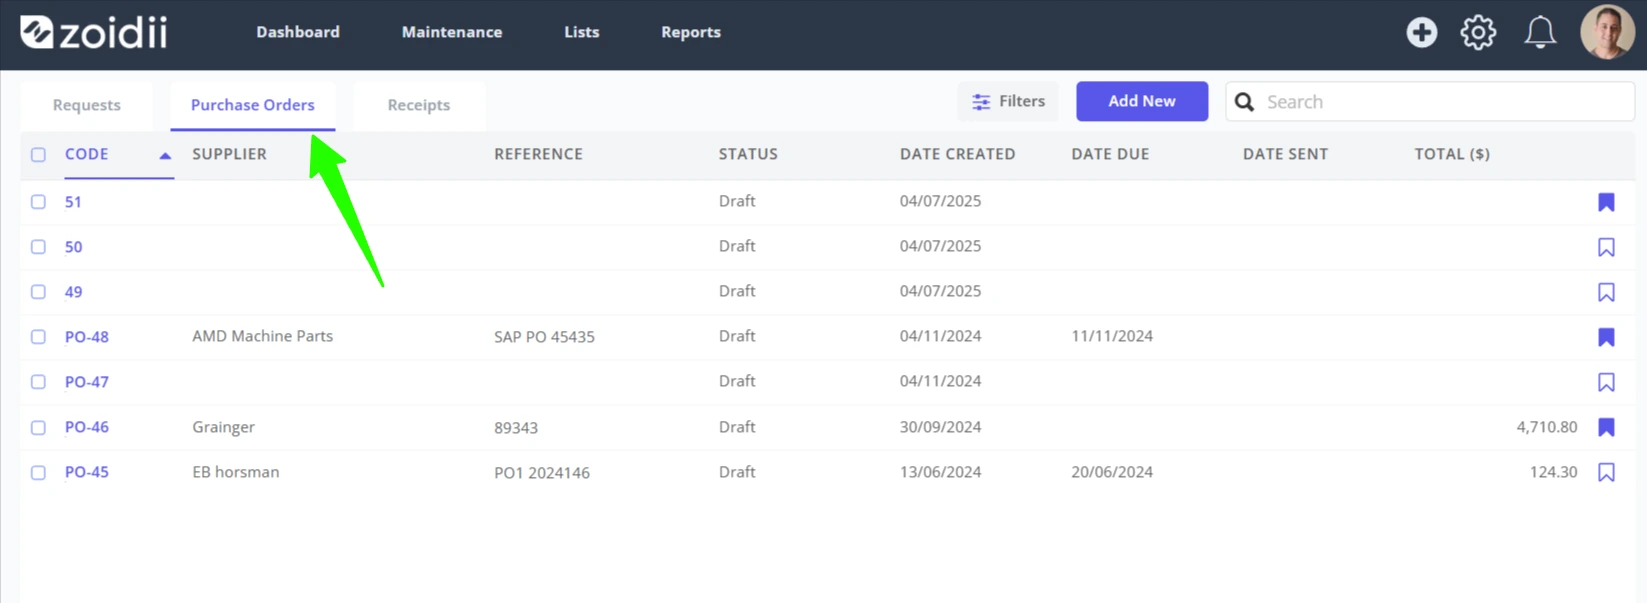Switch to the Requests tab

pyautogui.click(x=87, y=105)
